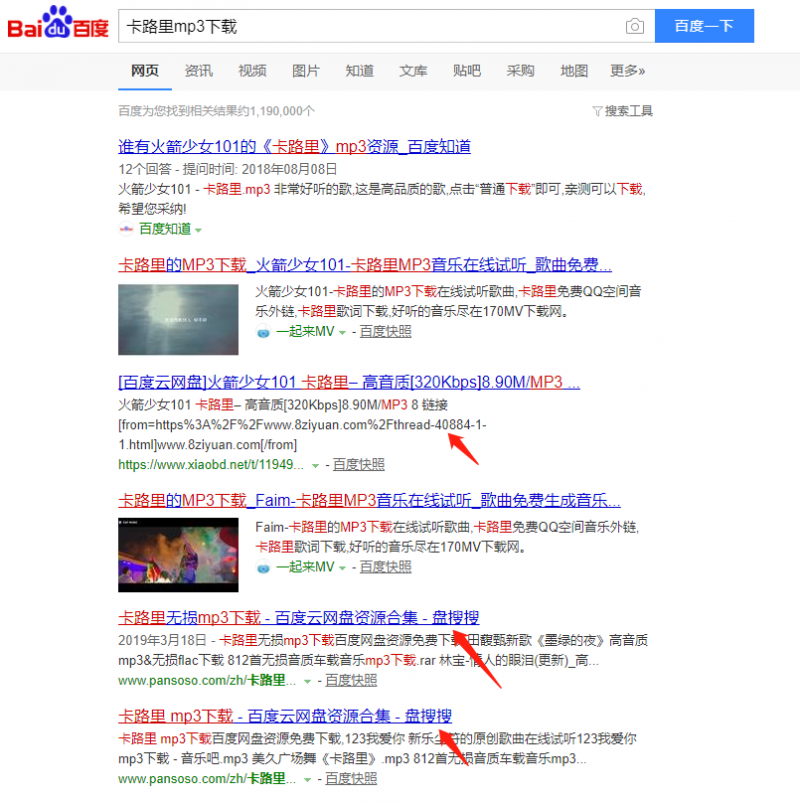
Task: Click 一起来MV icon under Faim result
Action: (x=263, y=567)
